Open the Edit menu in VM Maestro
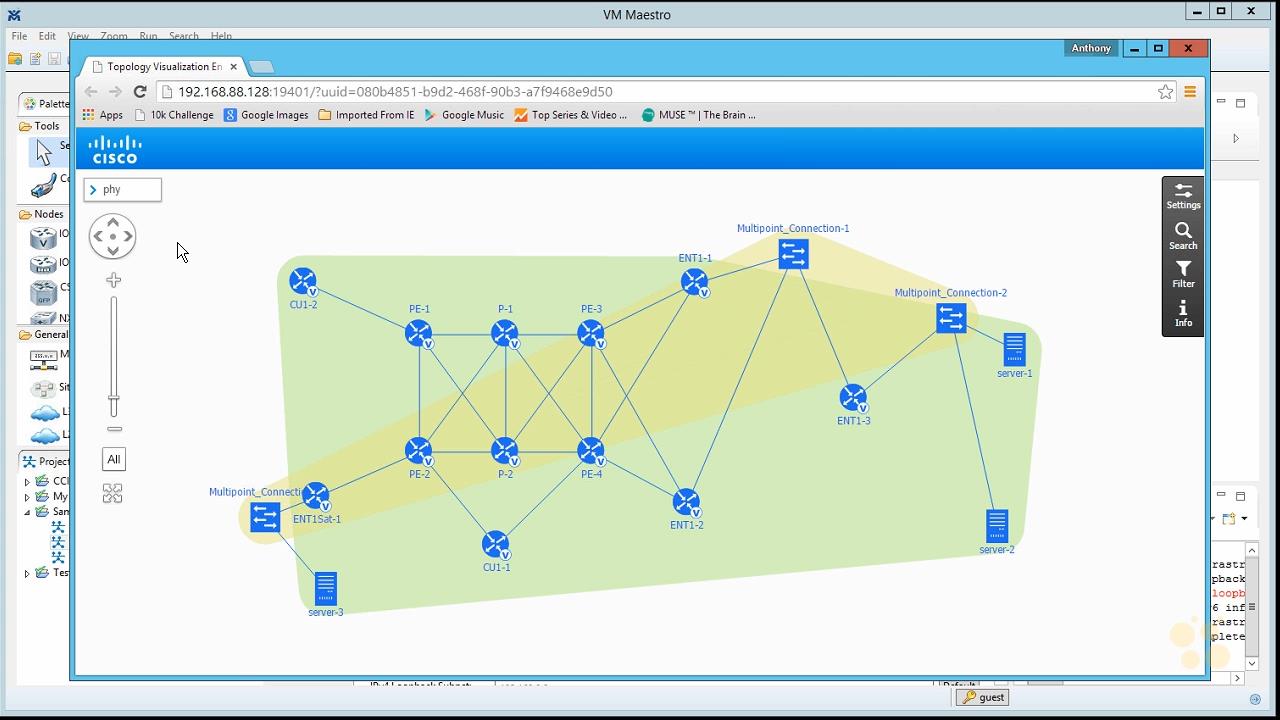Image resolution: width=1280 pixels, height=720 pixels. click(47, 36)
